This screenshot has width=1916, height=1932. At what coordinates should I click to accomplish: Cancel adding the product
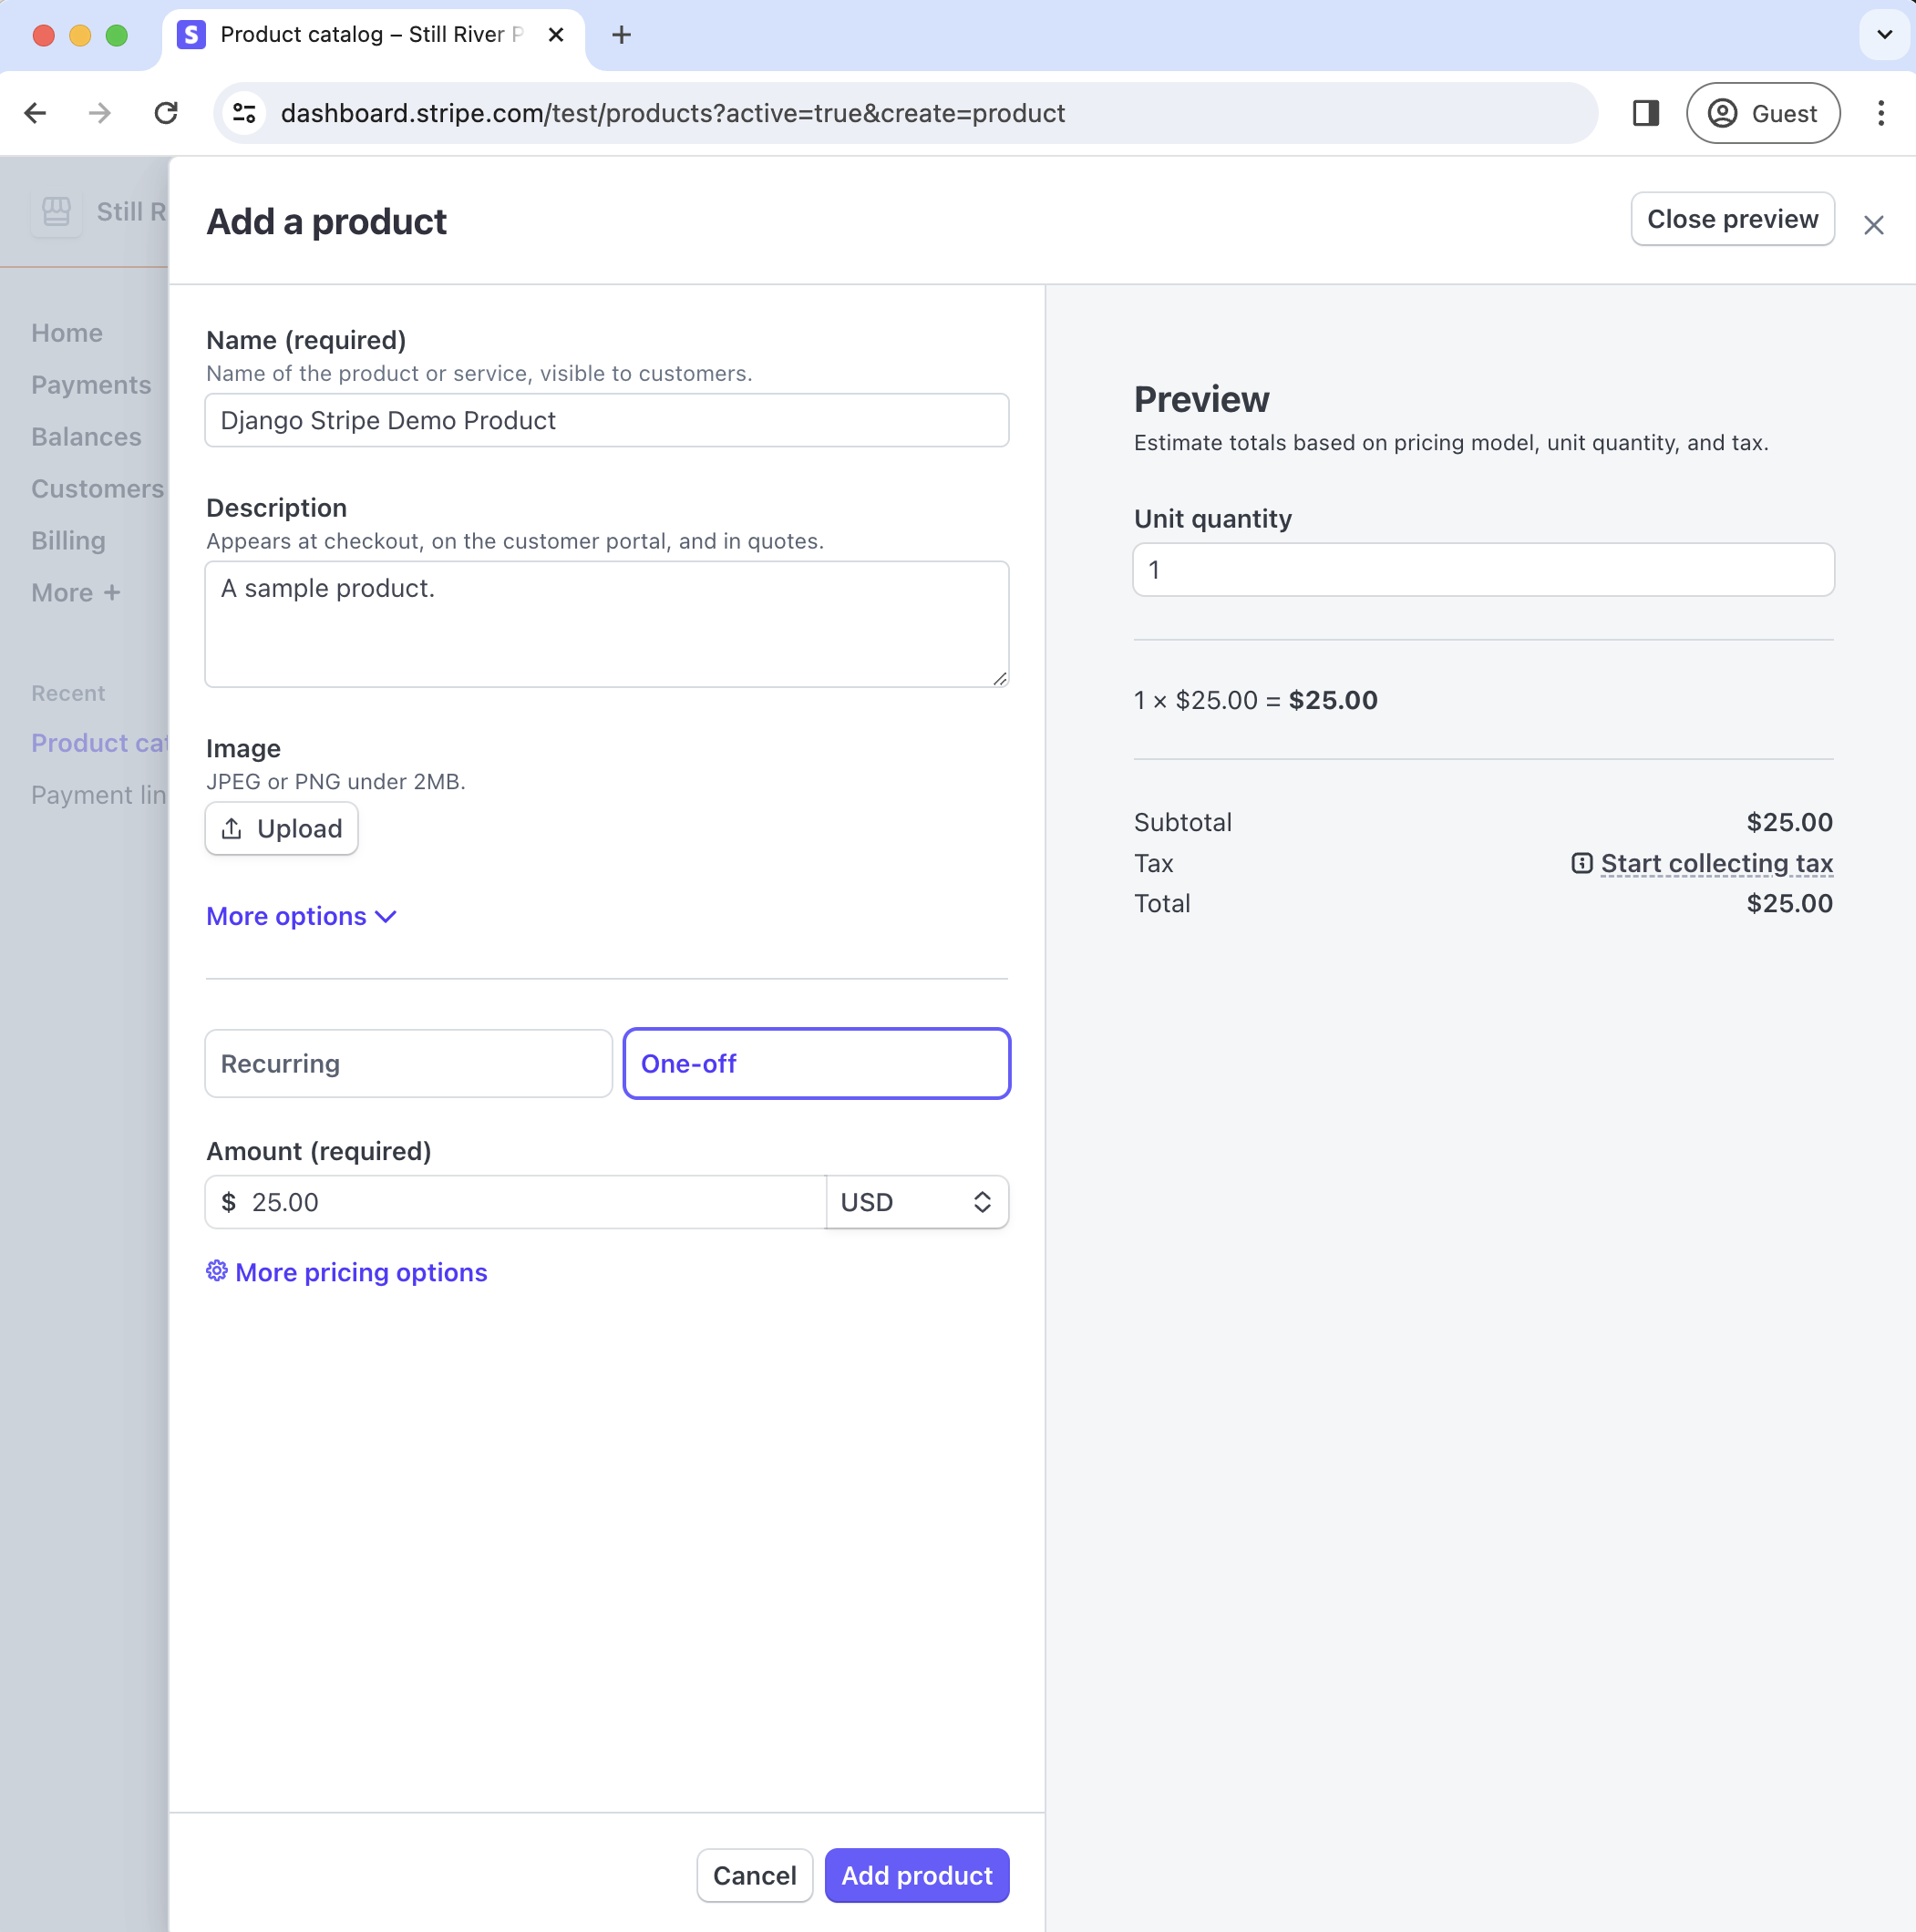pos(754,1875)
